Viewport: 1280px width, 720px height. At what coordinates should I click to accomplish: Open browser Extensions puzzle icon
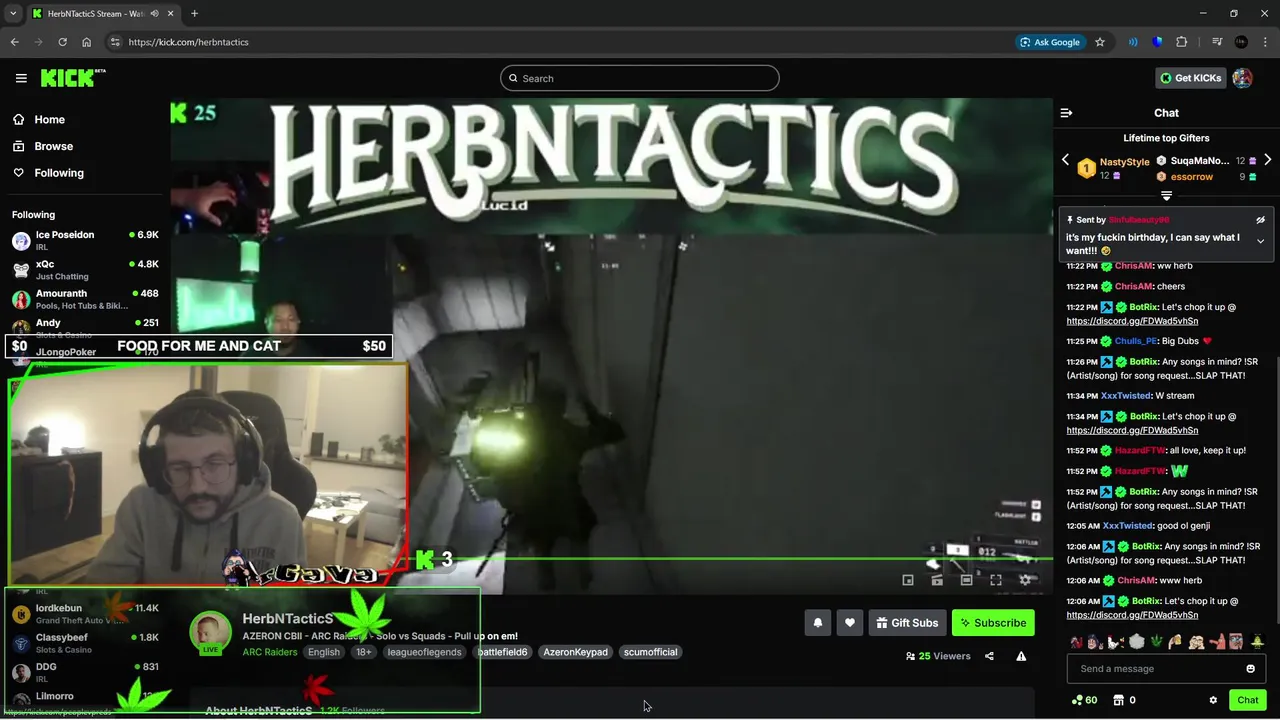(x=1182, y=42)
